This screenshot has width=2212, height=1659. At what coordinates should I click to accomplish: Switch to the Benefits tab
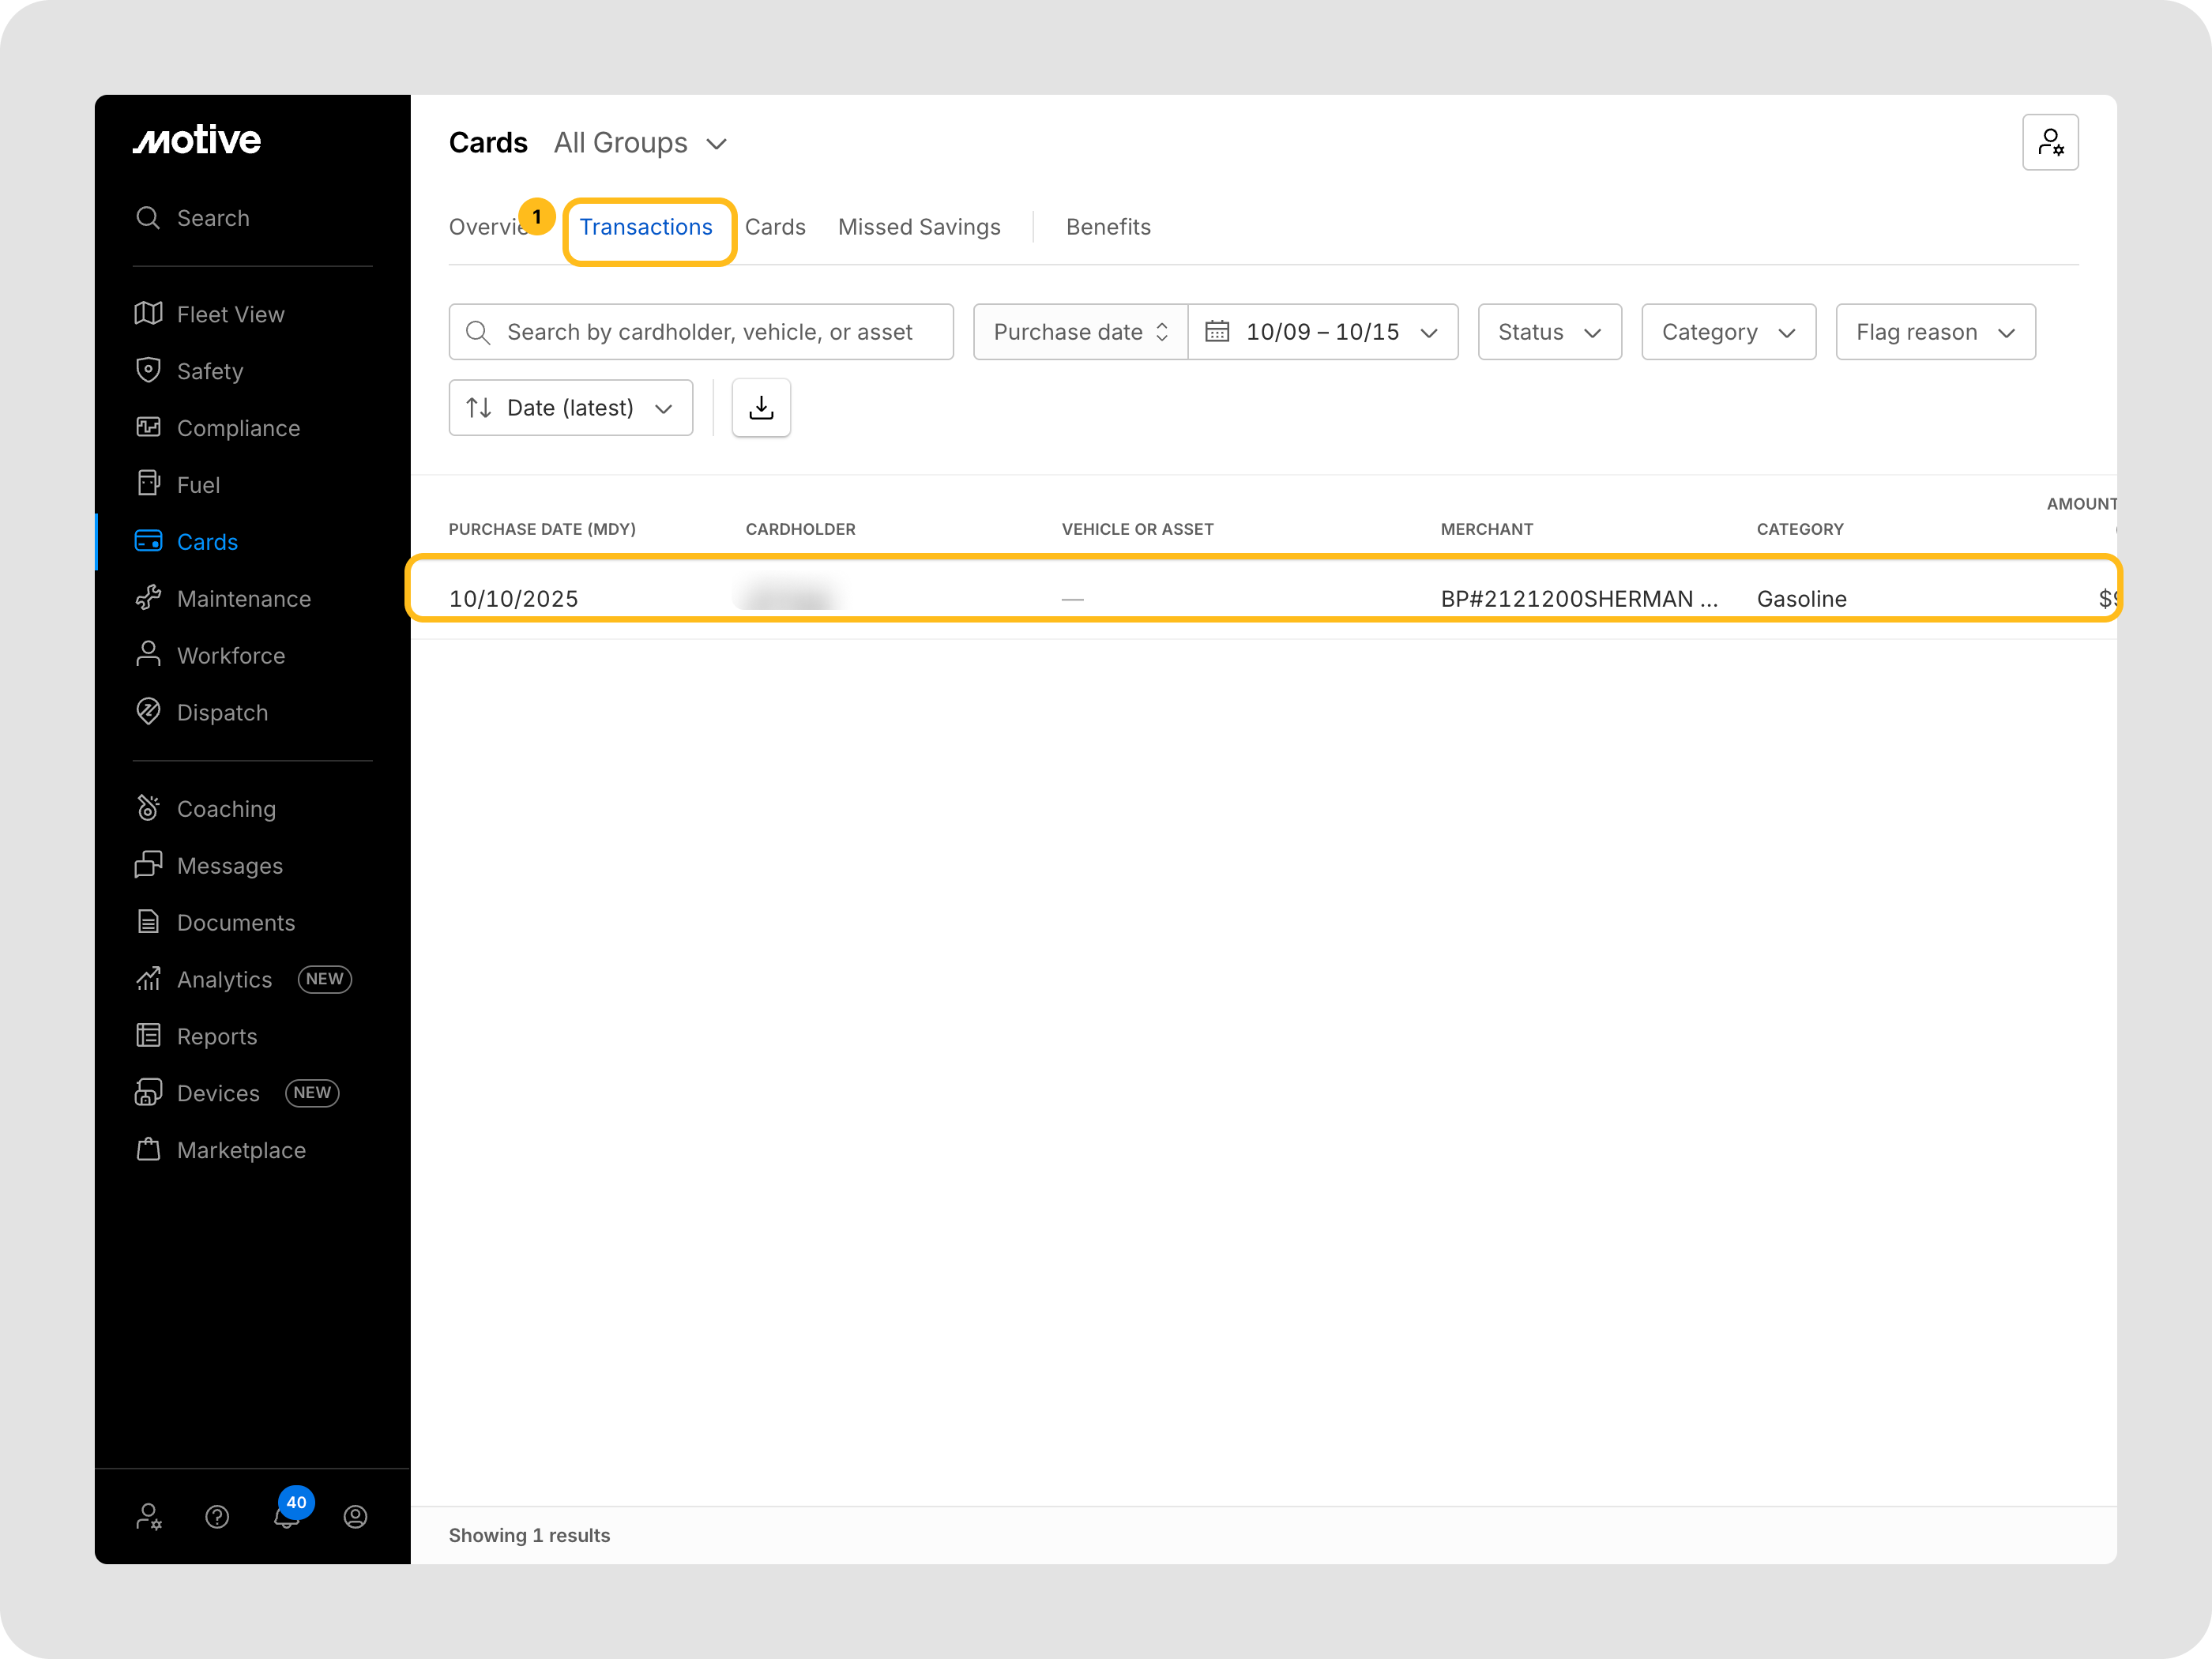1107,227
